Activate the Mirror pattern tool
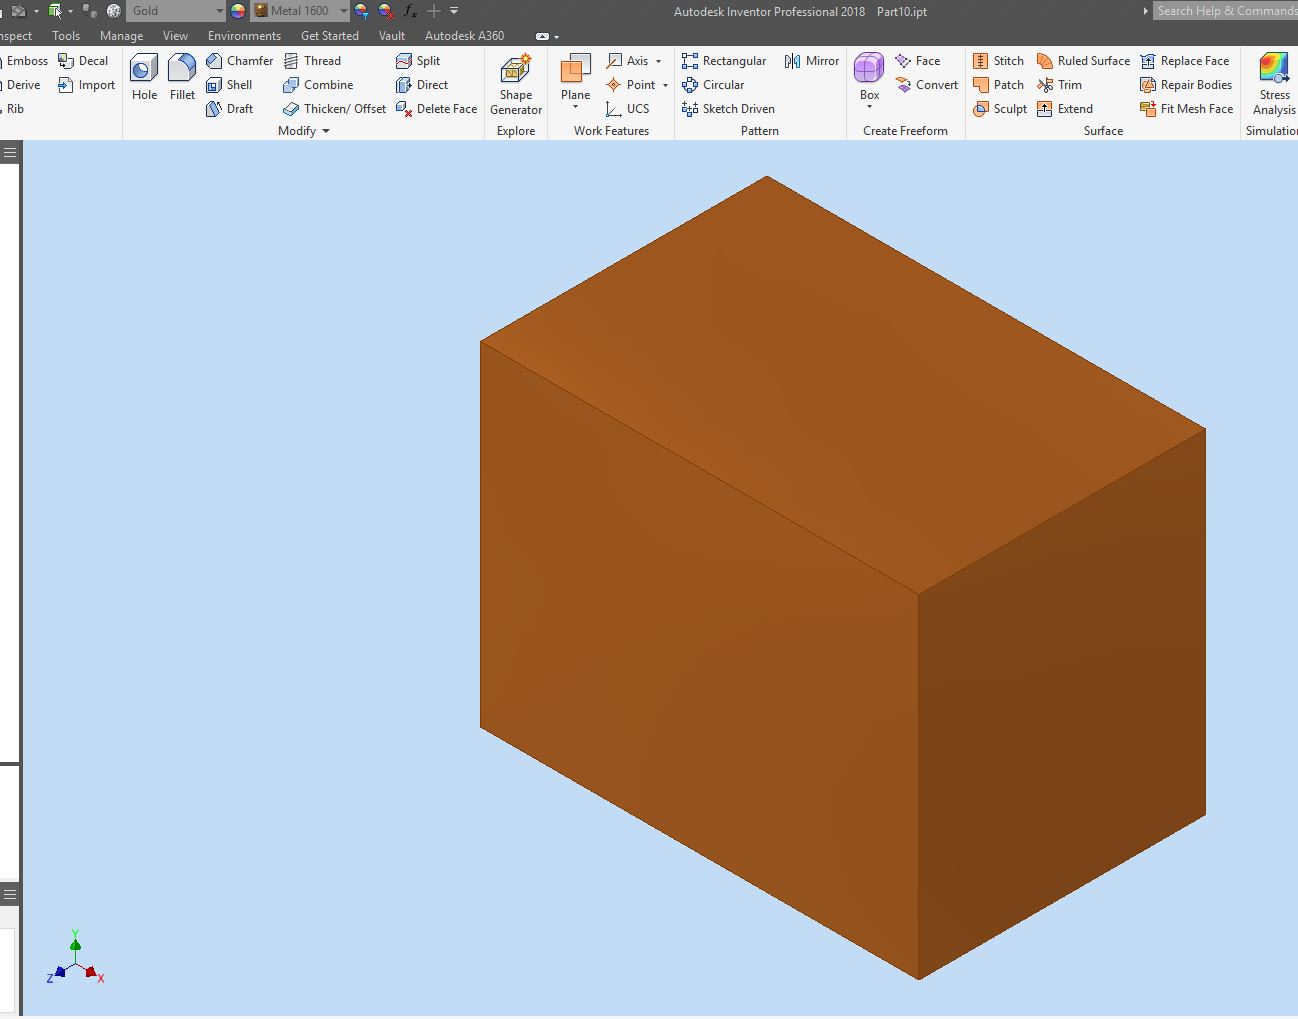 pyautogui.click(x=811, y=61)
